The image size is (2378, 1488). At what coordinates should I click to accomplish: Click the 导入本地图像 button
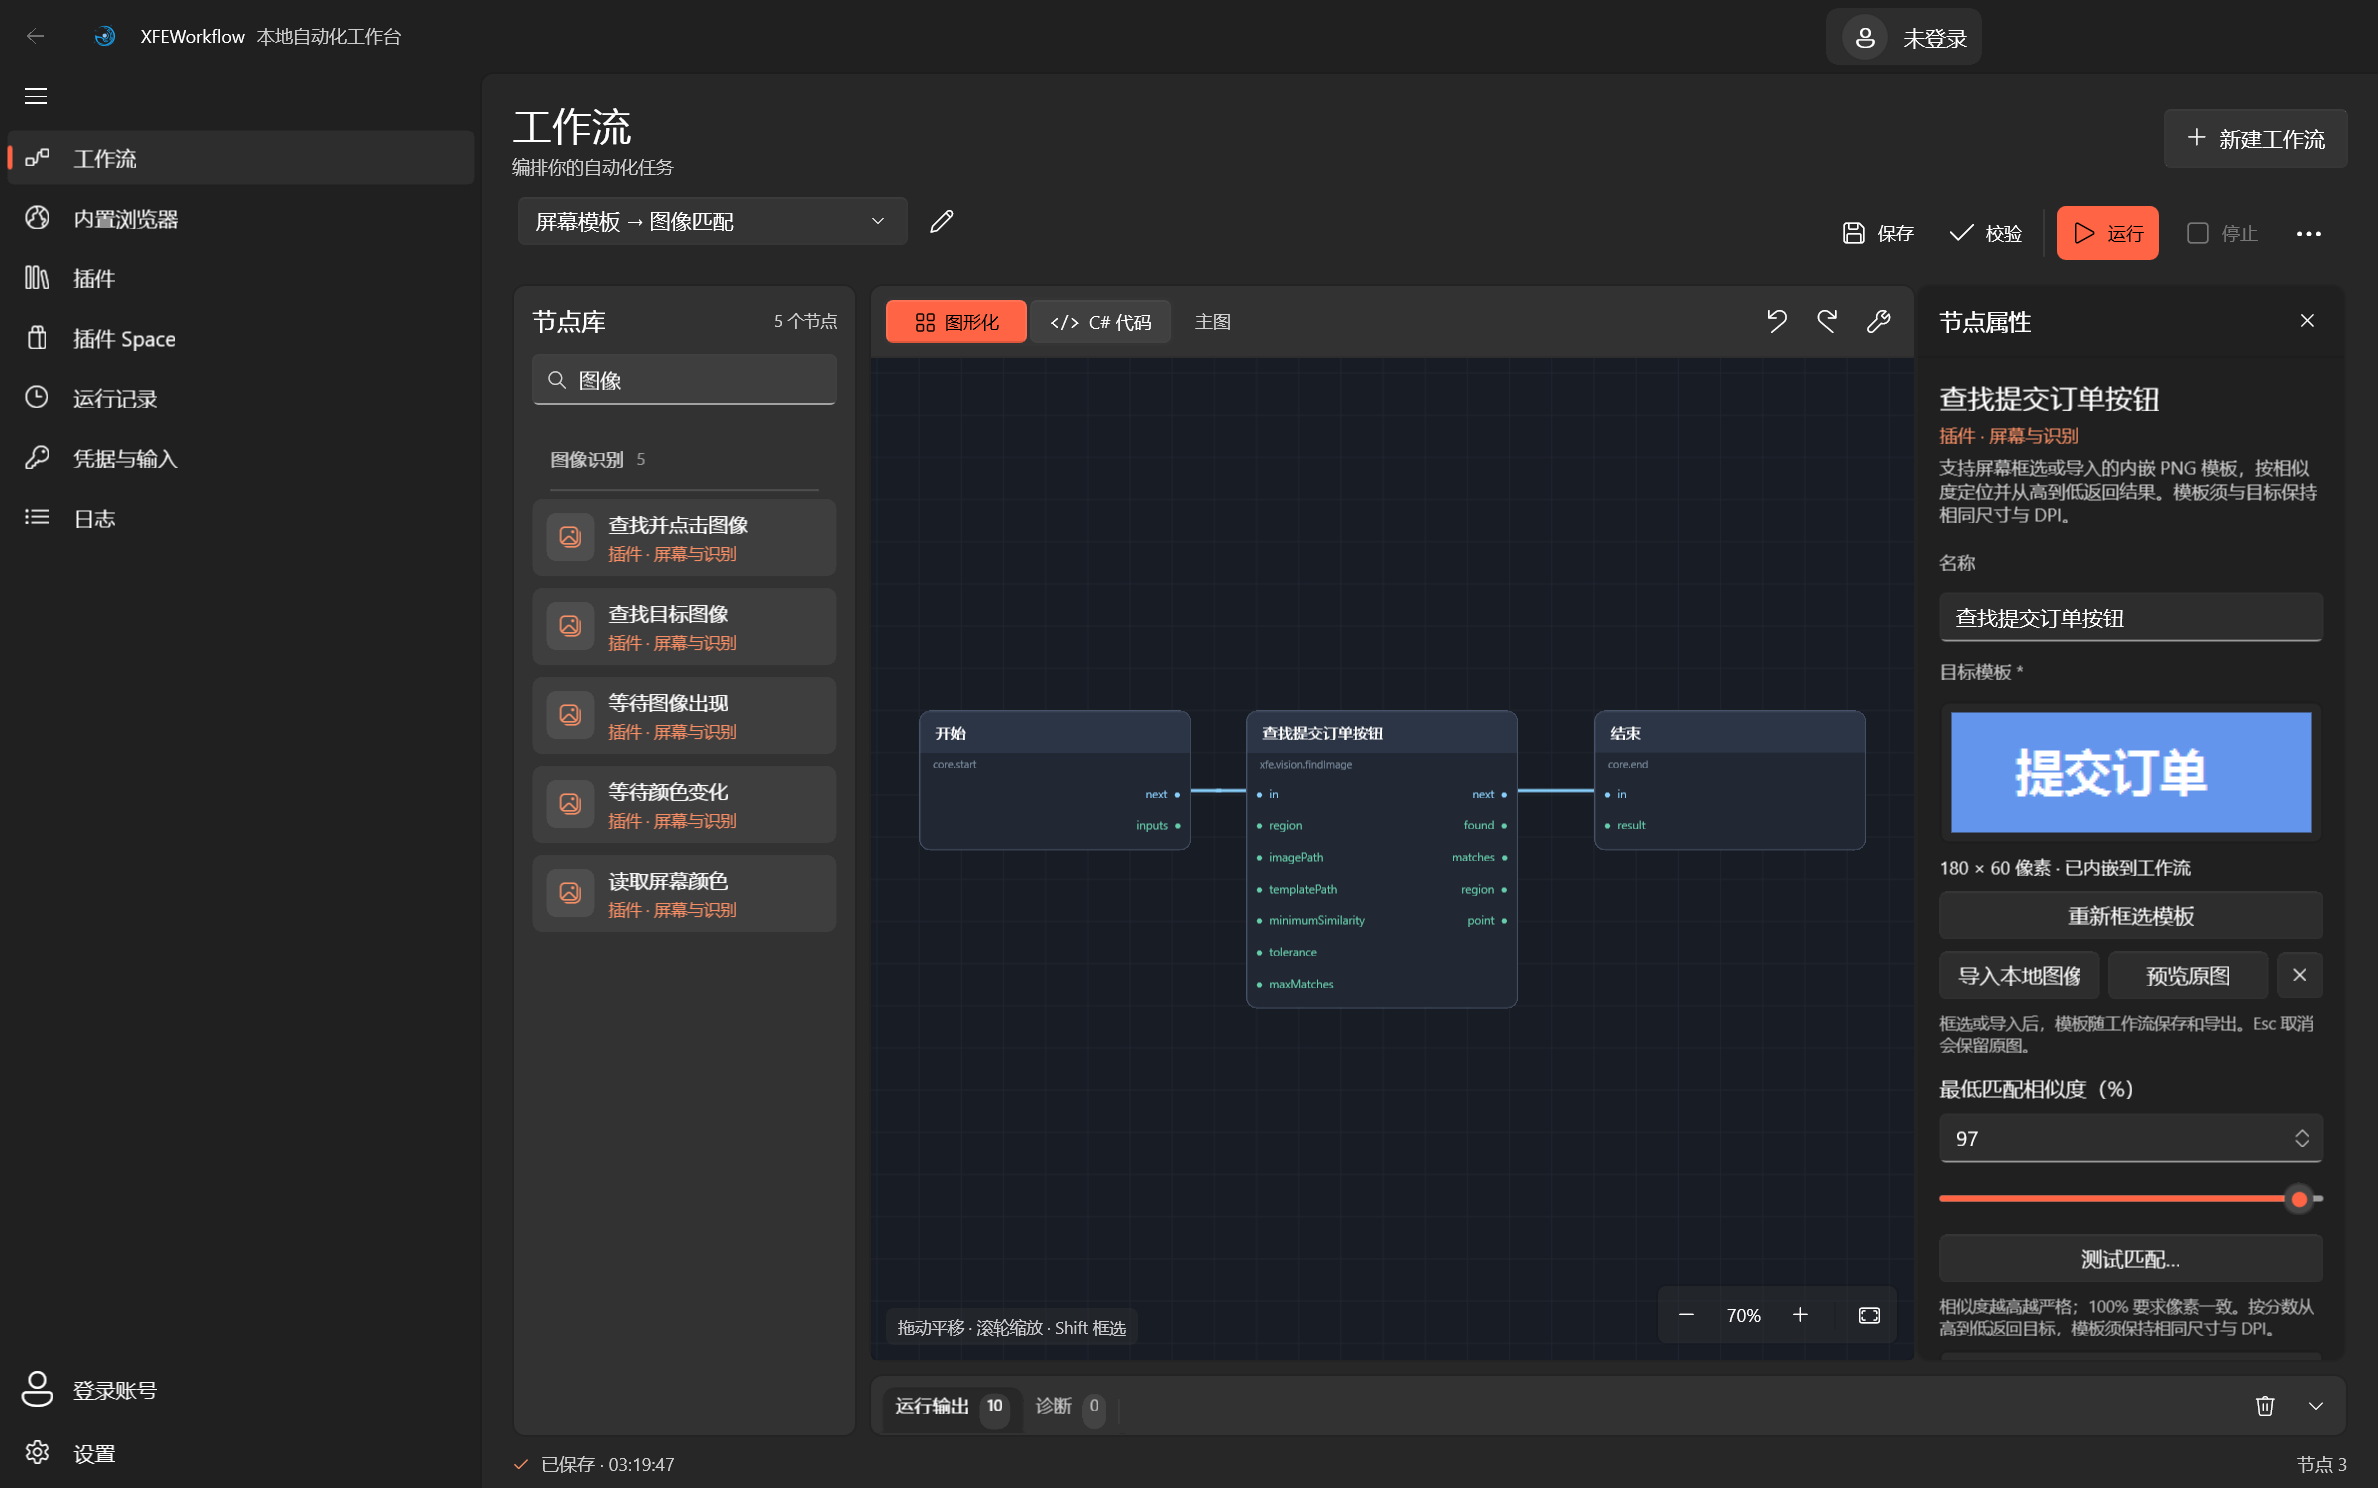tap(2019, 975)
